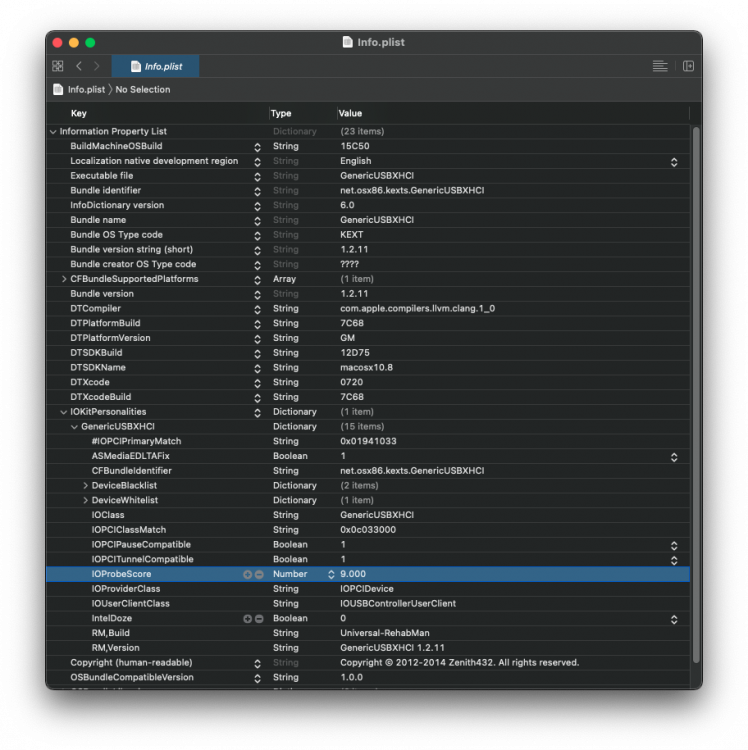Expand DeviceWhitelist dictionary

pyautogui.click(x=85, y=500)
